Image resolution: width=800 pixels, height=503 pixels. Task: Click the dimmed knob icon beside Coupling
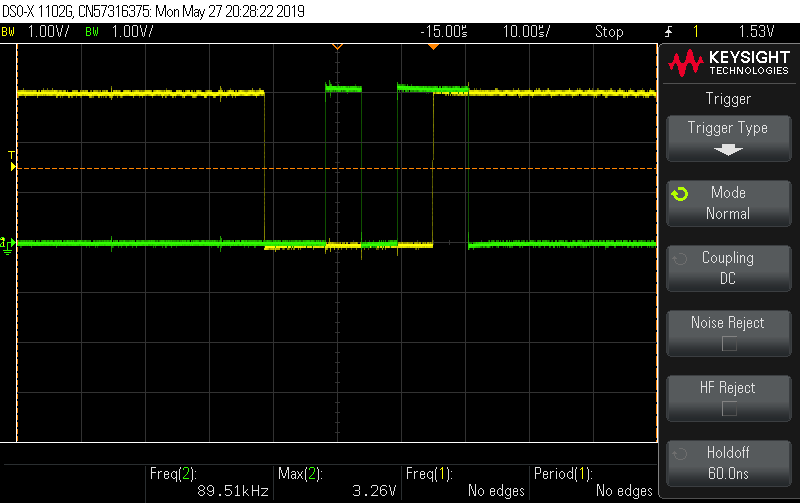pos(680,259)
